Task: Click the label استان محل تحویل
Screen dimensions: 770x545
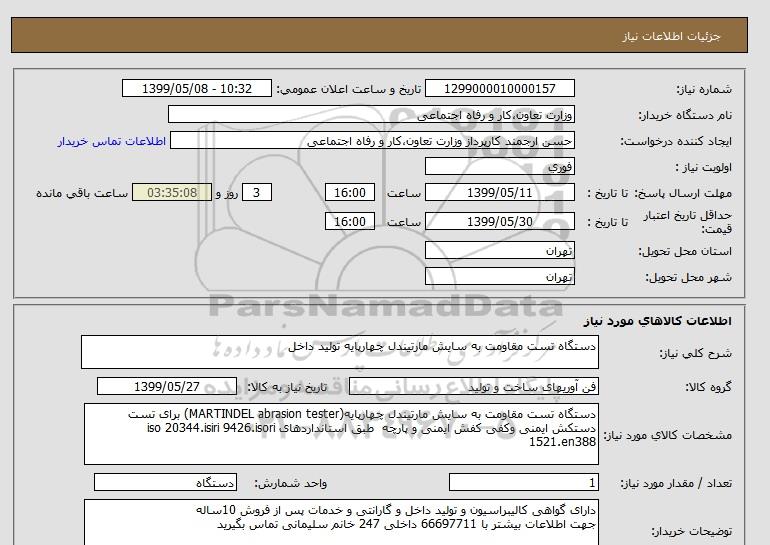Action: tap(685, 251)
